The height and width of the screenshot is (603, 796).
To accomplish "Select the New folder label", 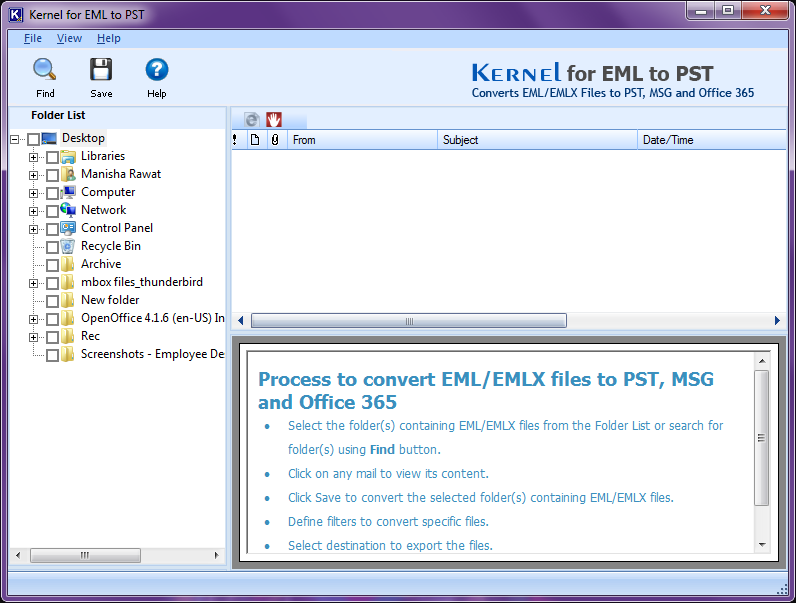I will (110, 300).
